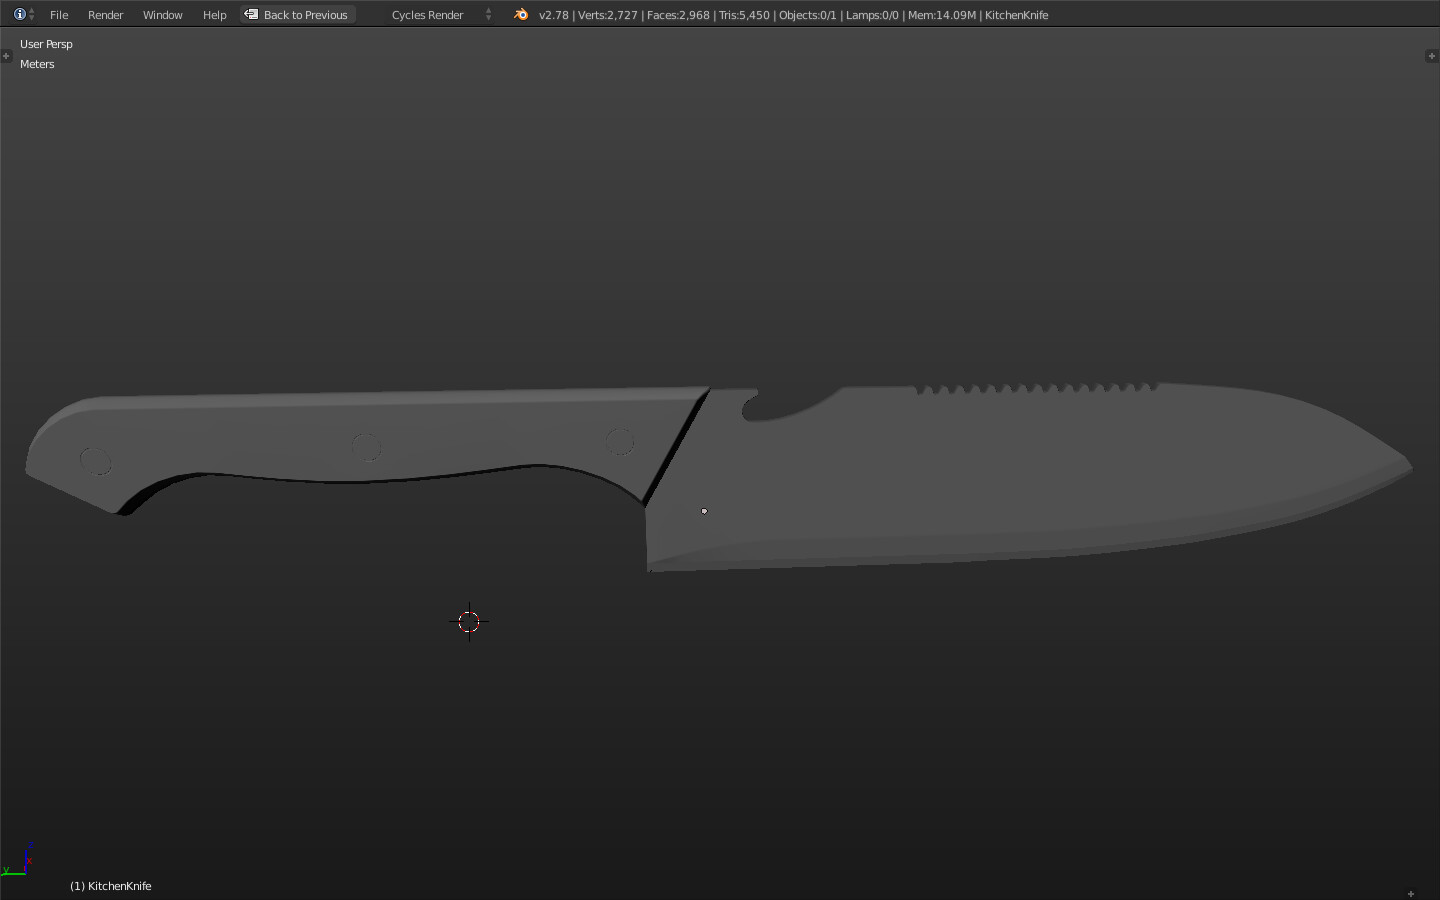
Task: Open the Window menu
Action: point(162,15)
